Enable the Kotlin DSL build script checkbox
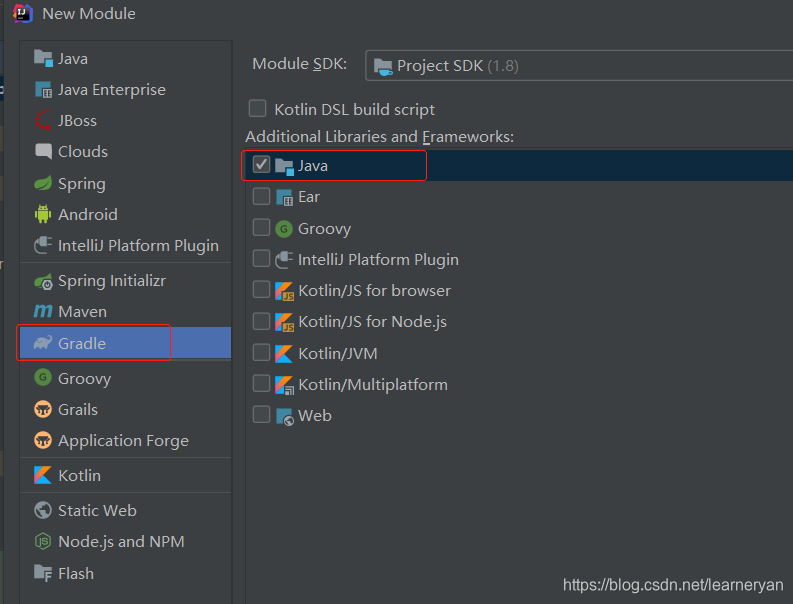Viewport: 793px width, 604px height. pos(257,108)
